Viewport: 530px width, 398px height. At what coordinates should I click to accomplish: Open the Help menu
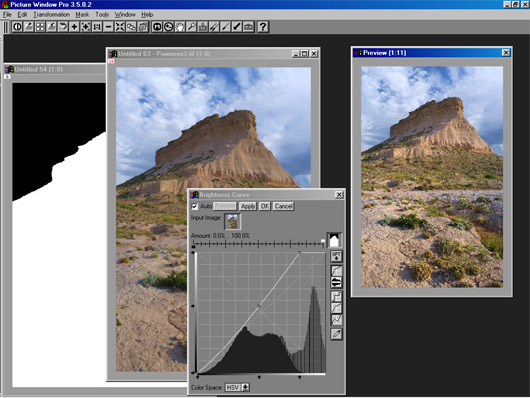click(x=147, y=15)
